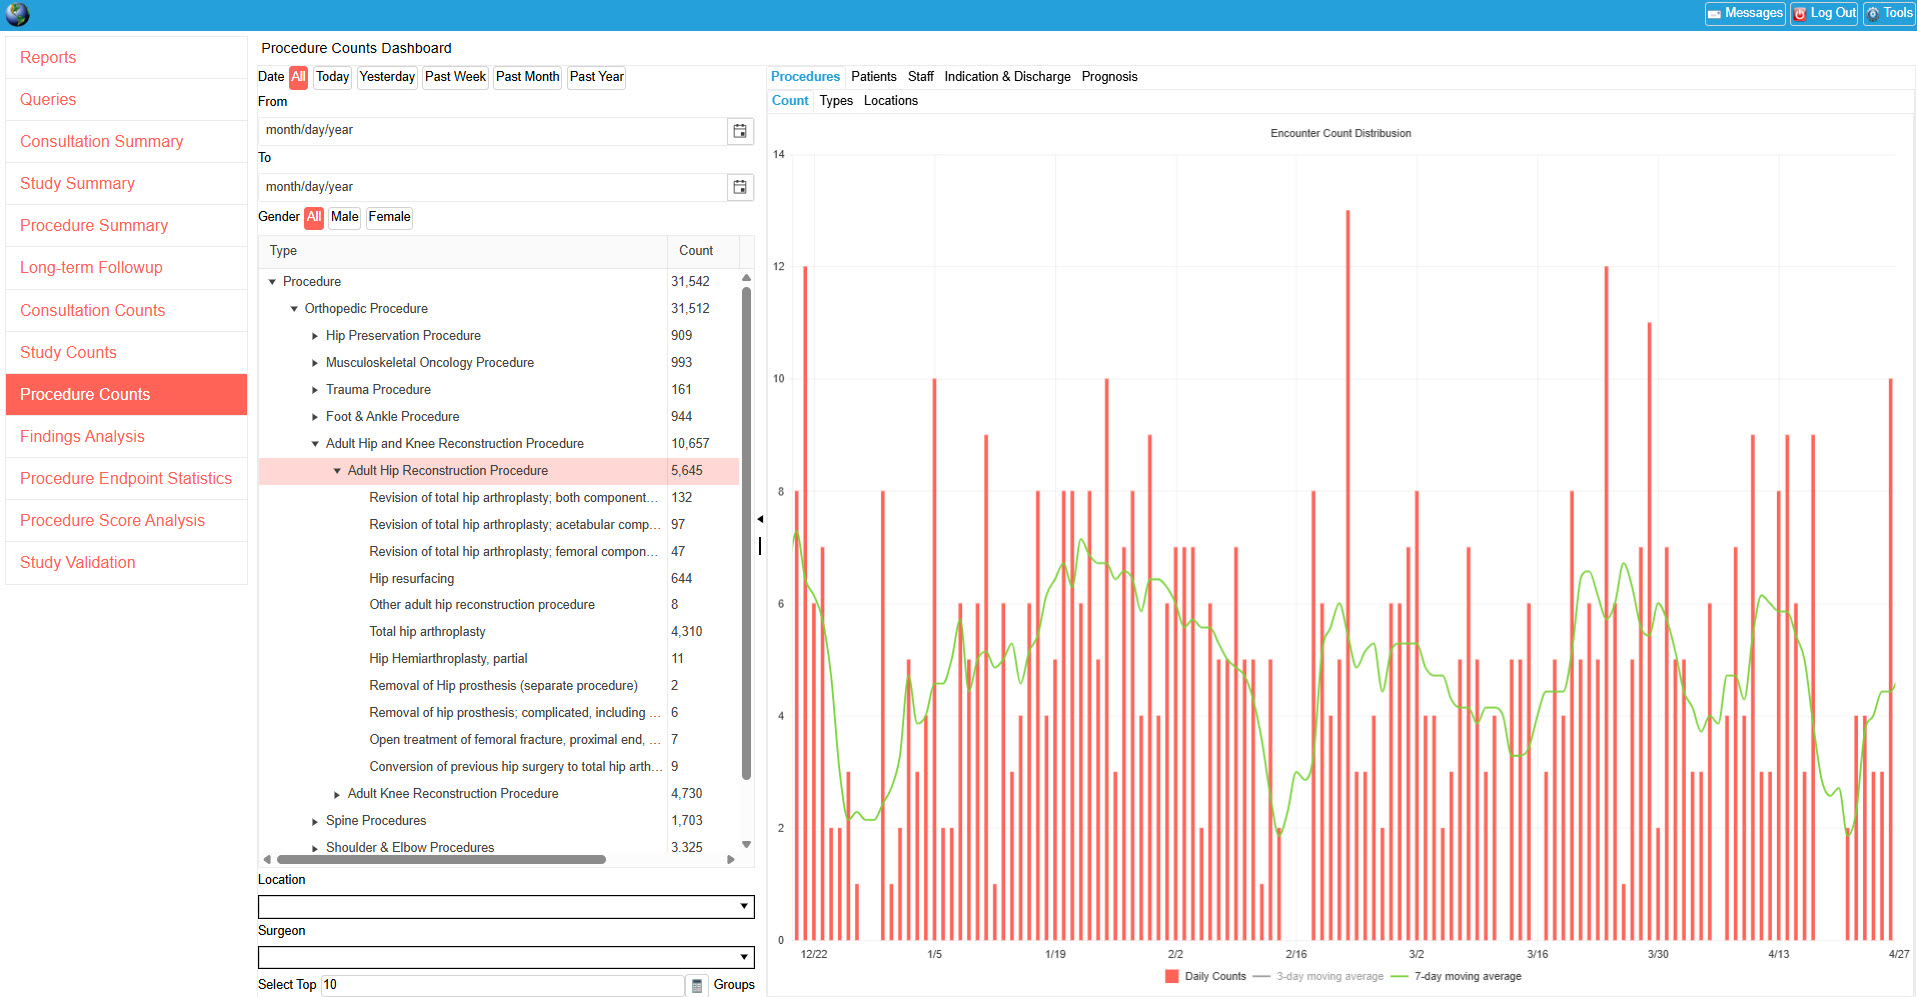Toggle the Daily Counts legend swatch
Viewport: 1917px width, 997px height.
tap(1172, 976)
